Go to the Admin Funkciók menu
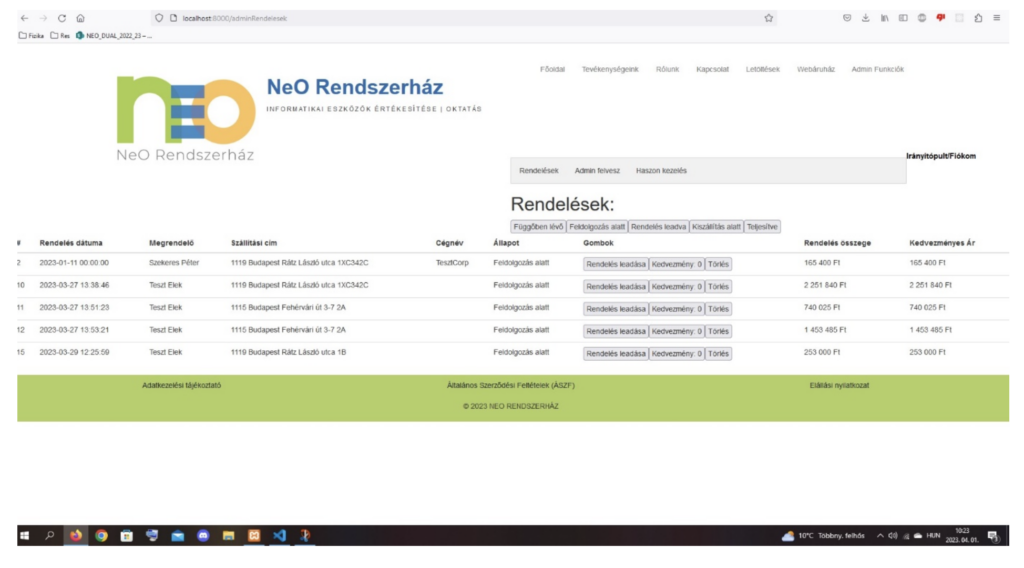The width and height of the screenshot is (1024, 568). click(x=877, y=69)
